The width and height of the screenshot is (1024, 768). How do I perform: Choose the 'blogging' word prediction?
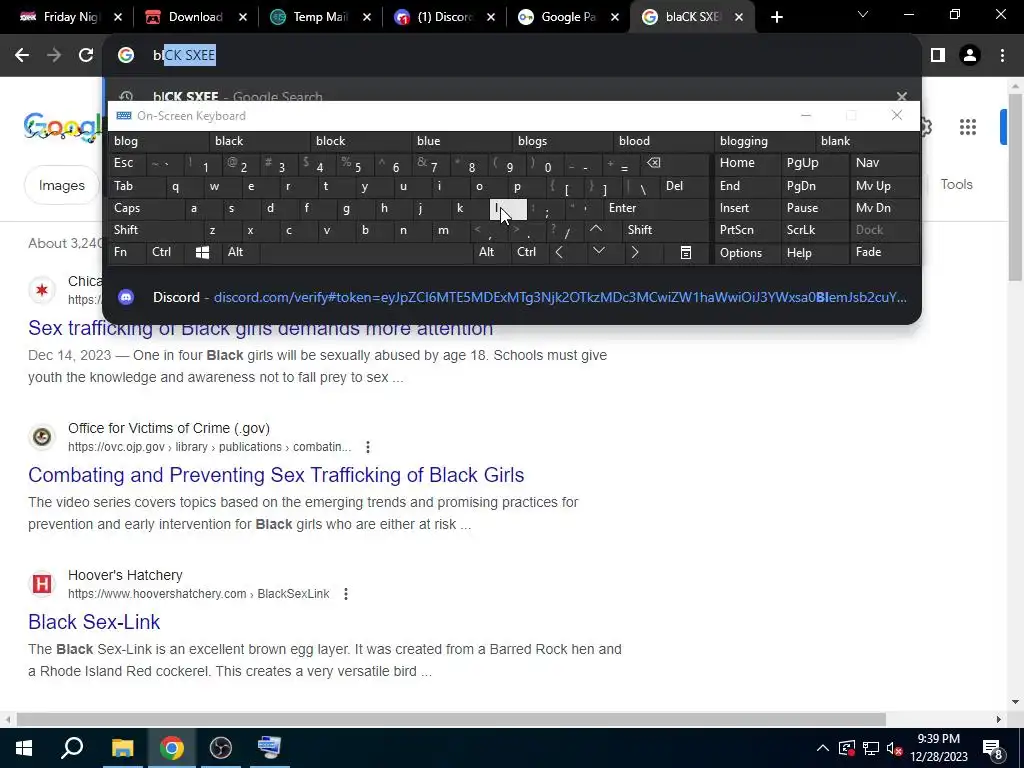pyautogui.click(x=764, y=141)
